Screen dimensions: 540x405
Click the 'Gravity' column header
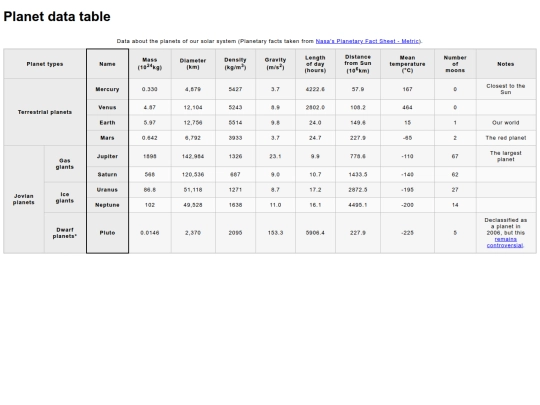pyautogui.click(x=275, y=64)
